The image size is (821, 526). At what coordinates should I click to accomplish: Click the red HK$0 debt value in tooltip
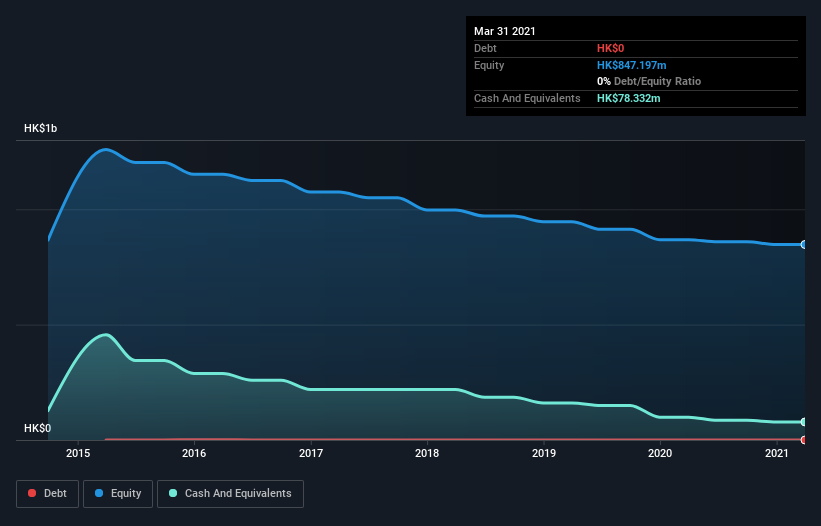611,48
